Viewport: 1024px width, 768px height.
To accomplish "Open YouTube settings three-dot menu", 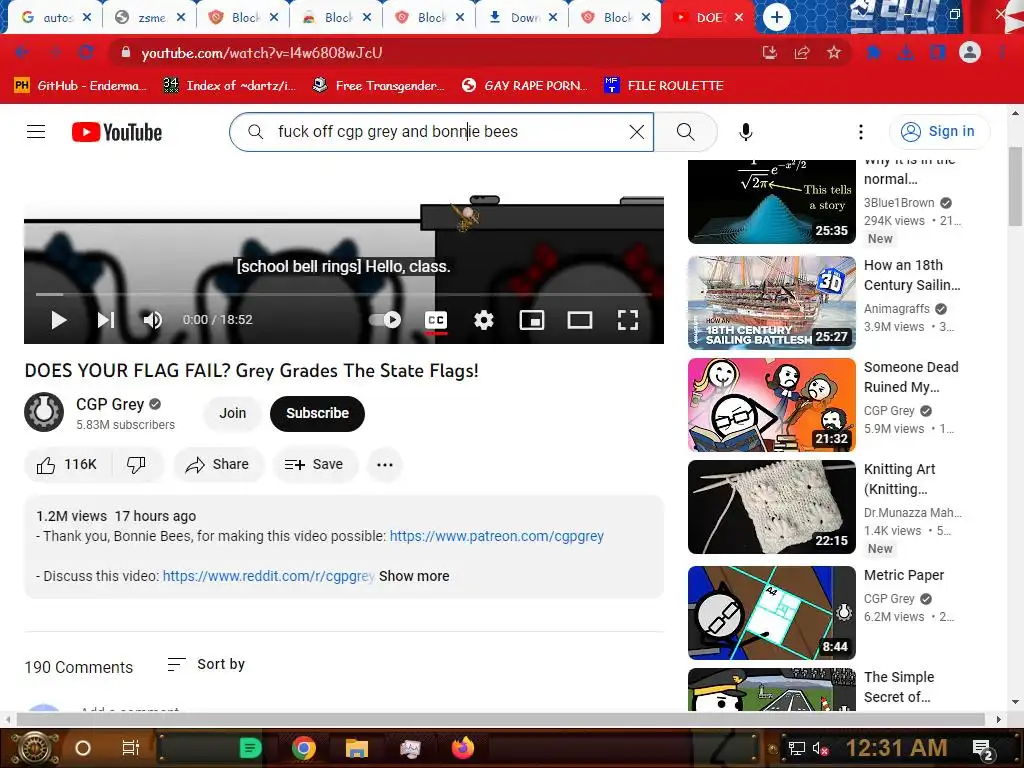I will click(x=861, y=132).
